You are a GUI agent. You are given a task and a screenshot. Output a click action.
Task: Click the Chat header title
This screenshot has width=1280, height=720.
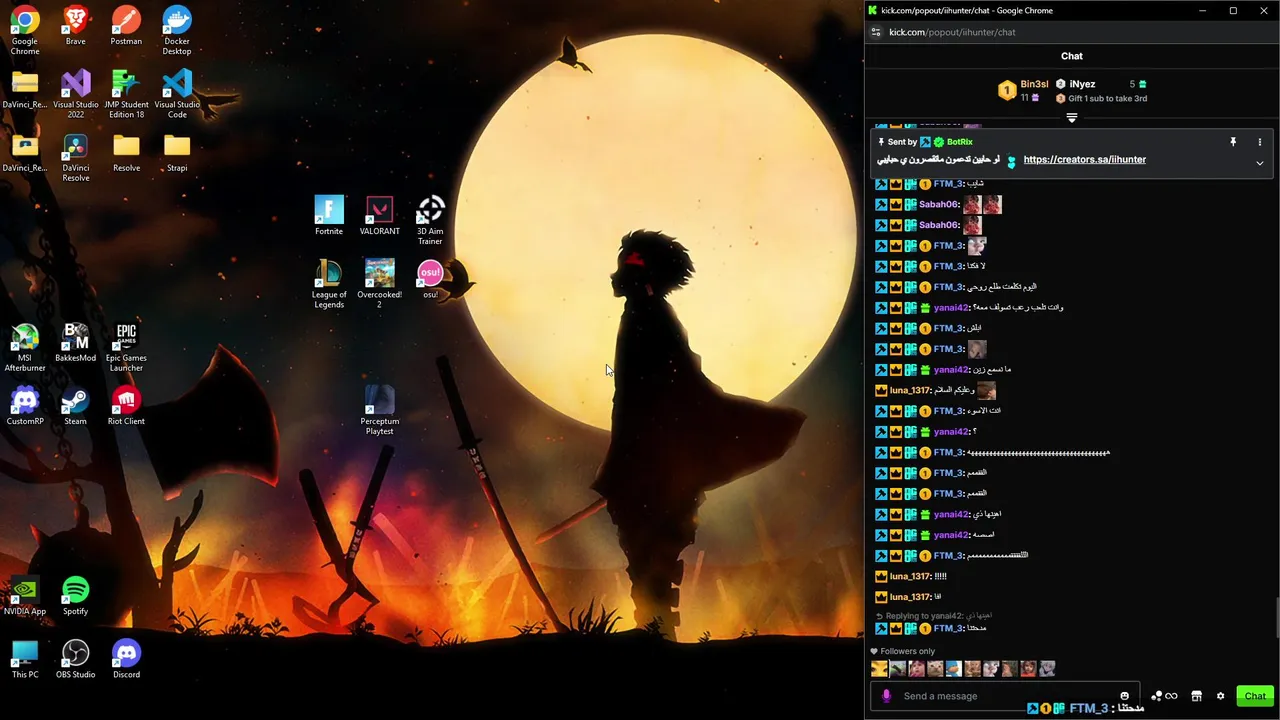[1072, 56]
